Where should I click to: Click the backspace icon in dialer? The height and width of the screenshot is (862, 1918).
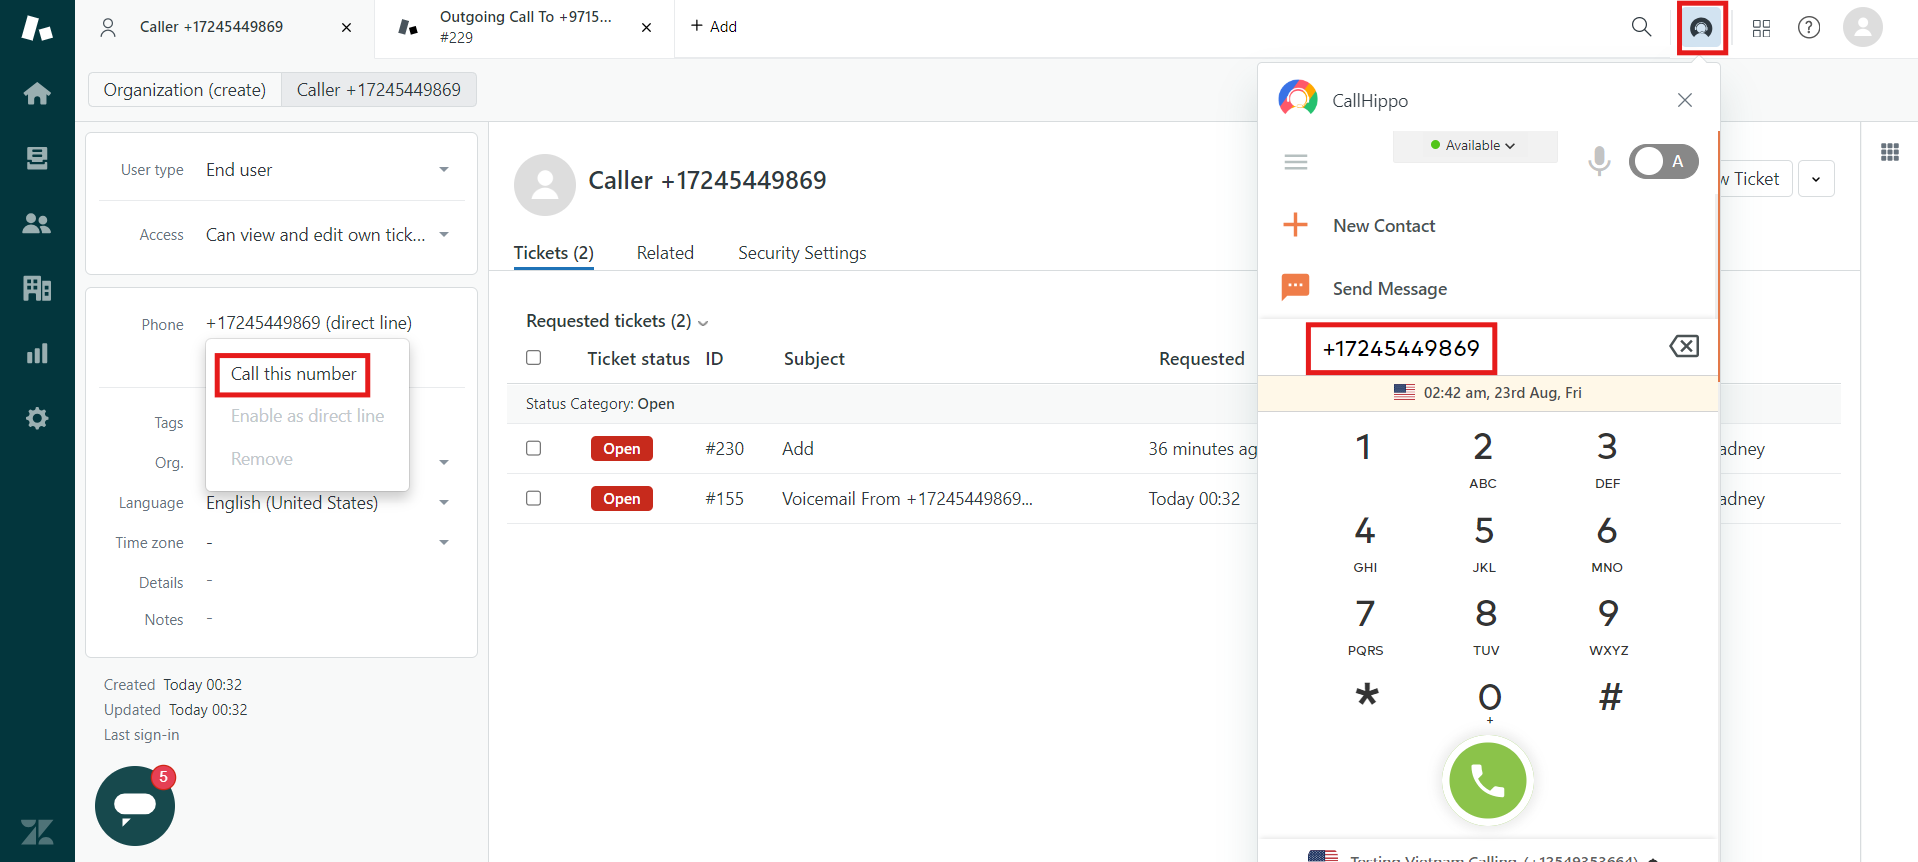click(1684, 346)
